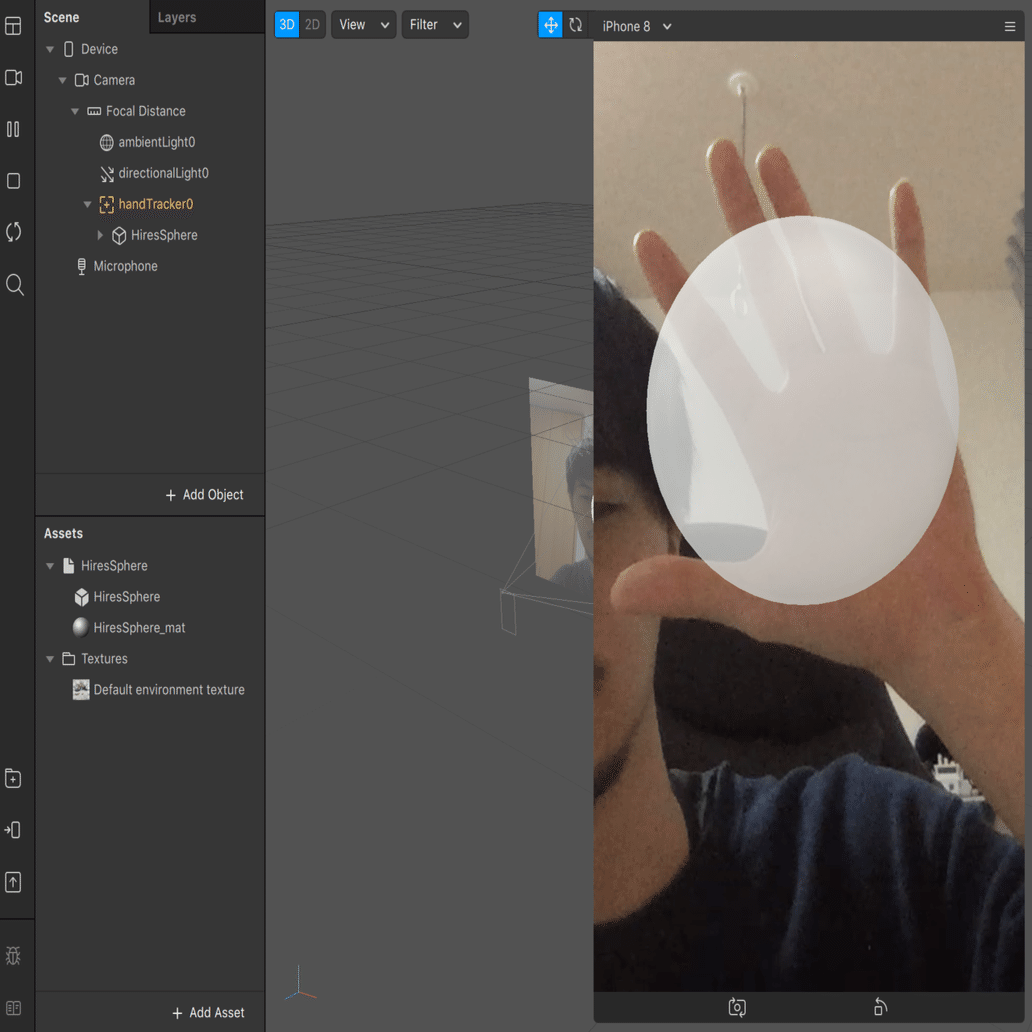Expand the HiresSphere node in the scene tree
Image resolution: width=1032 pixels, height=1032 pixels.
pyautogui.click(x=99, y=235)
